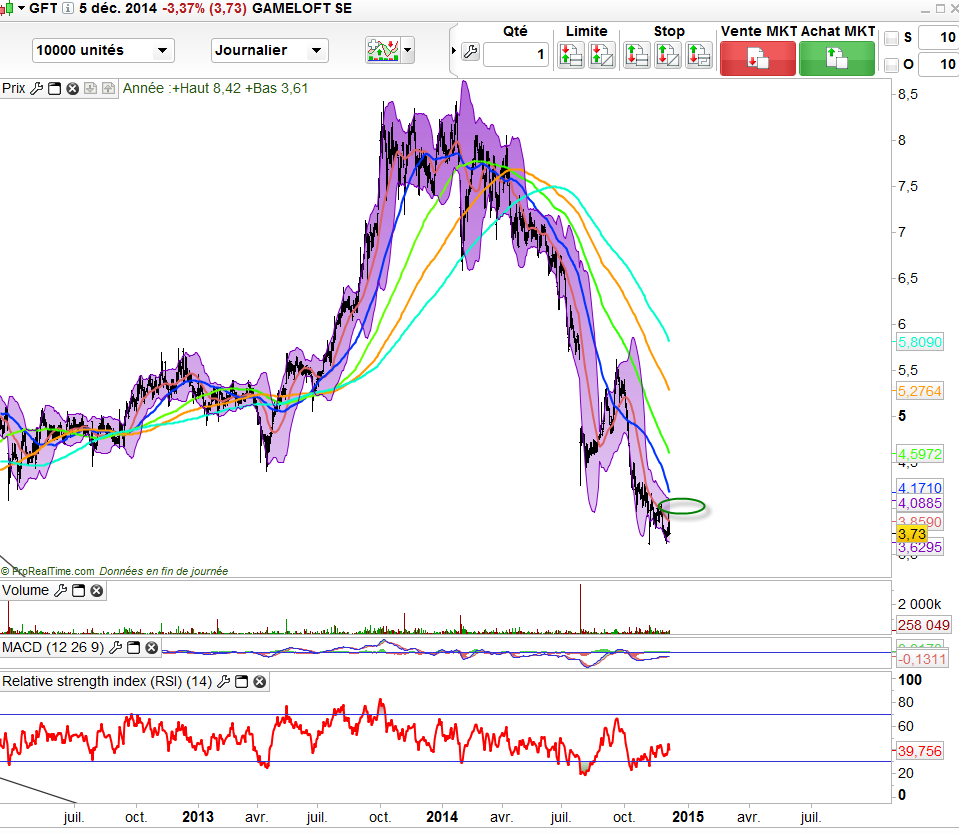Expand arrow beside the indicator chart icon

(408, 50)
